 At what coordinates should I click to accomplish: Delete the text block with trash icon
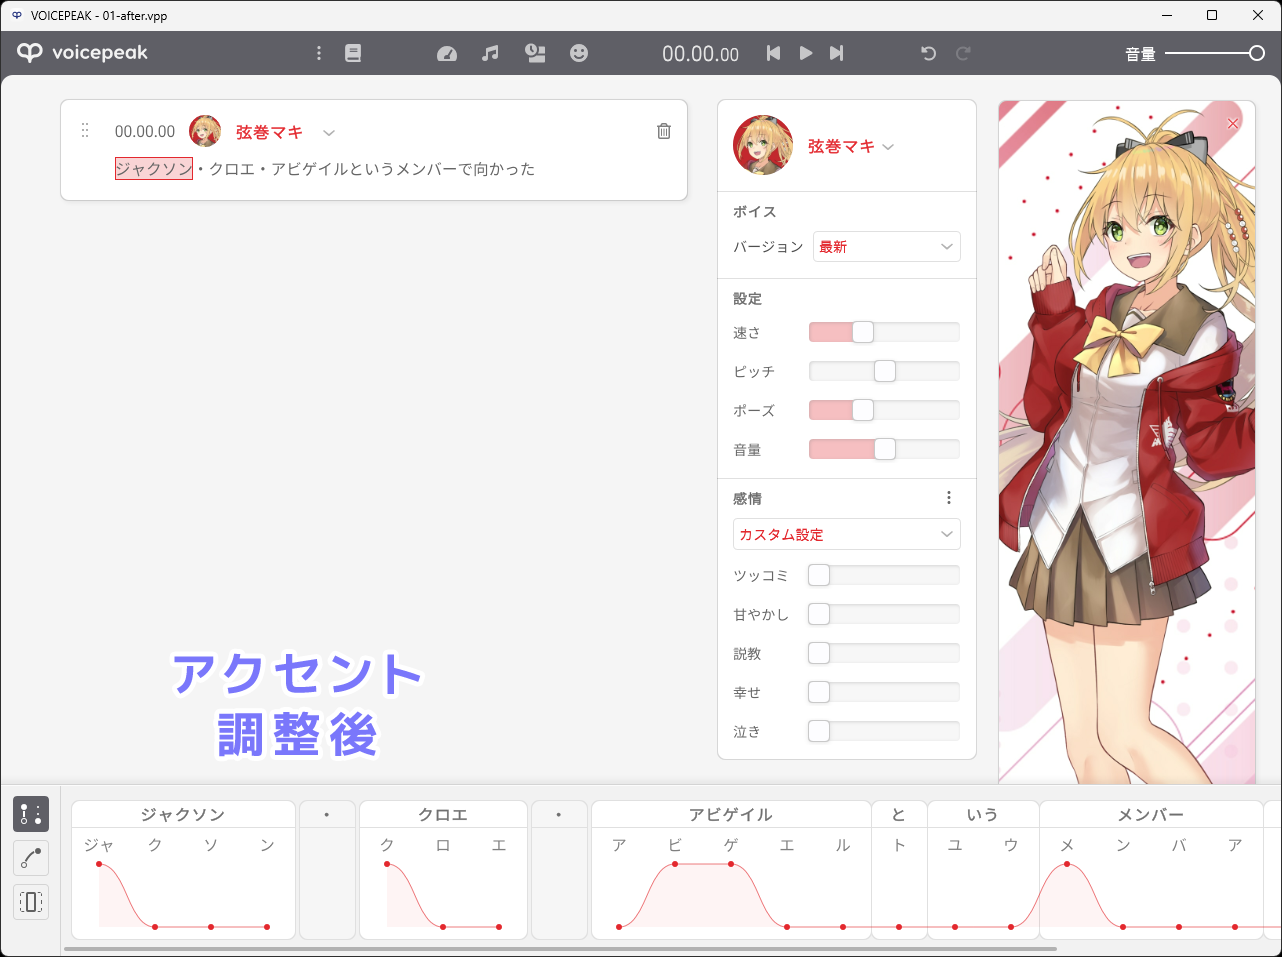[x=664, y=131]
